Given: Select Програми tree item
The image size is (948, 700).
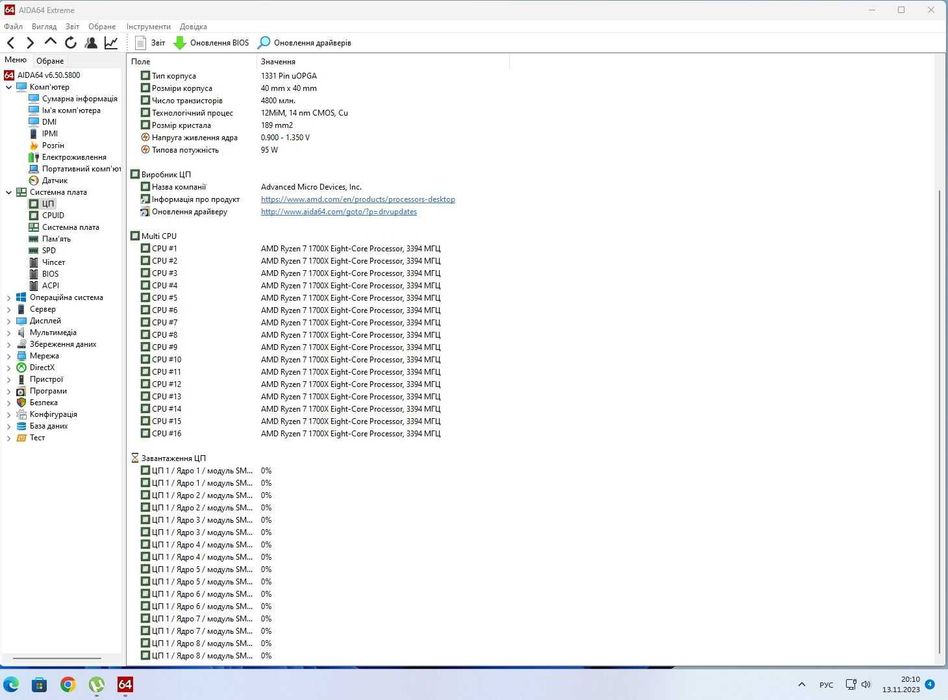Looking at the screenshot, I should coord(48,391).
